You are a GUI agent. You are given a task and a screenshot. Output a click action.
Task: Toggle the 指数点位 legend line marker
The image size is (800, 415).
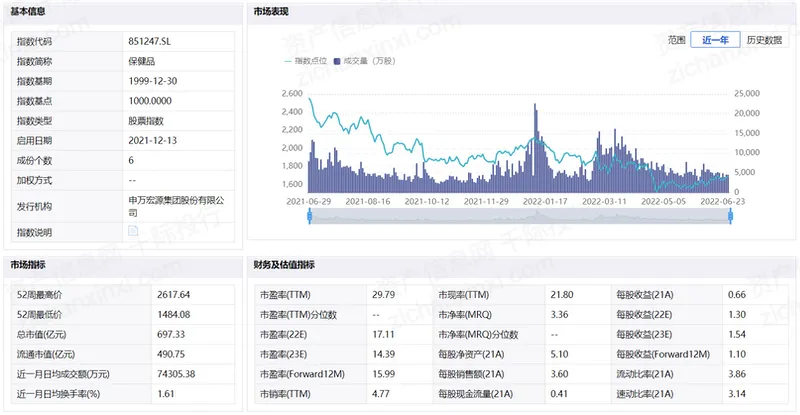288,61
